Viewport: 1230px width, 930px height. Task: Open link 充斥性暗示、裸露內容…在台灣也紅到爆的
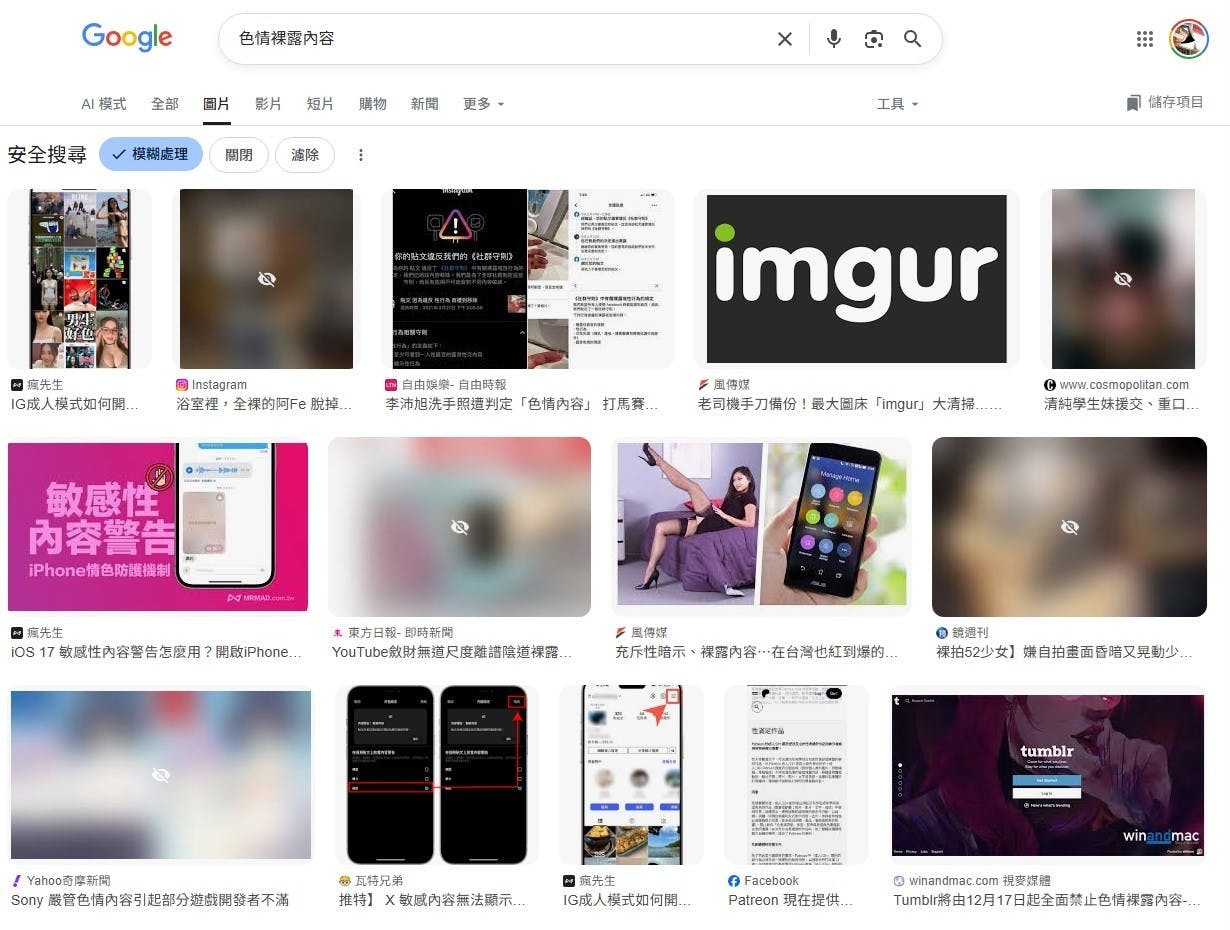pos(757,653)
